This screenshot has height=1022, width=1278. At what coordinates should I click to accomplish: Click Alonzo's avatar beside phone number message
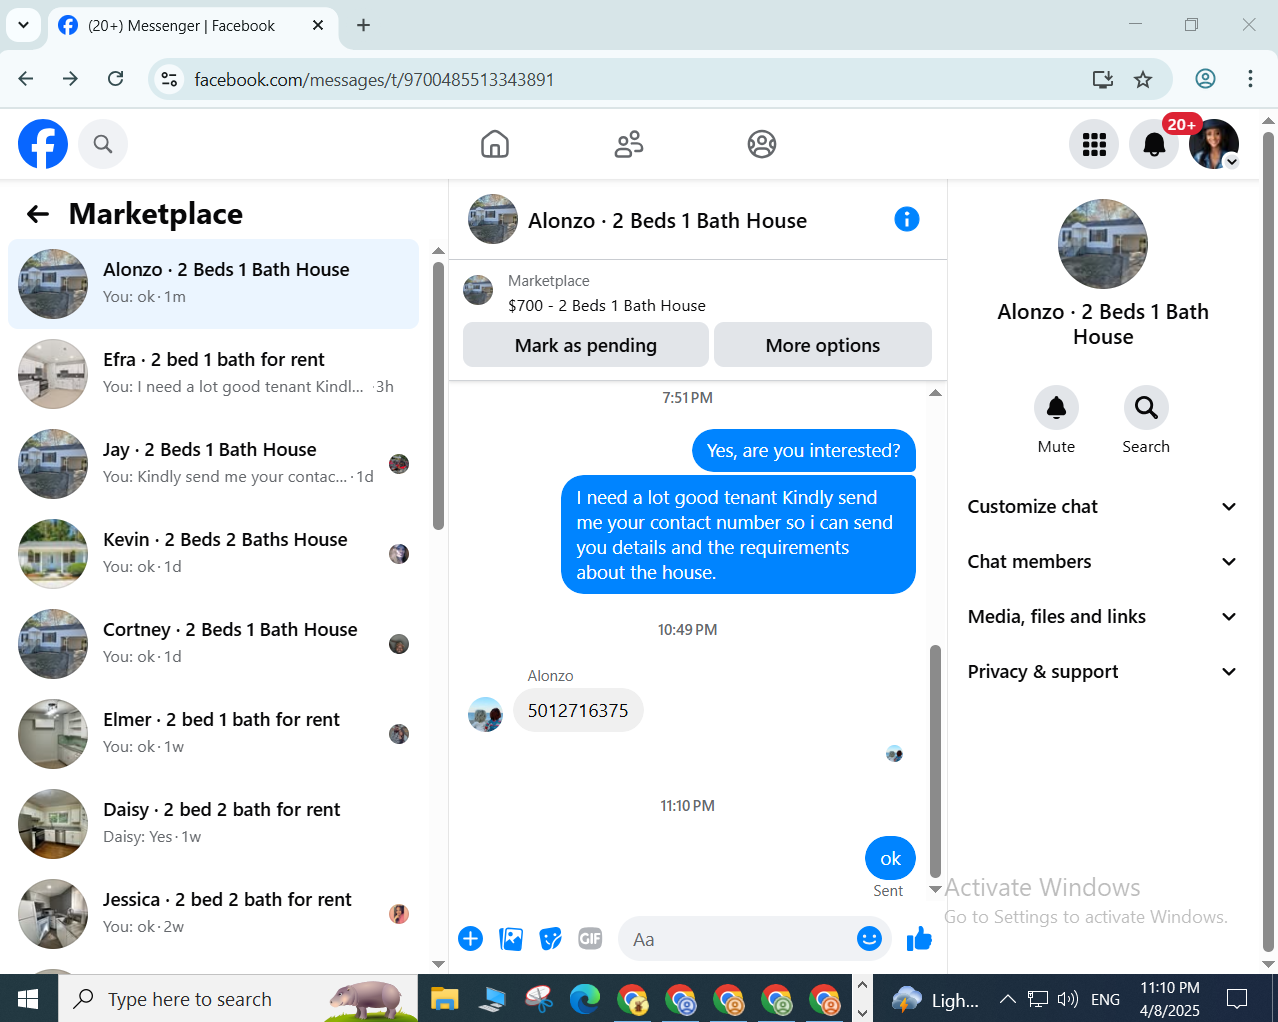(x=485, y=714)
